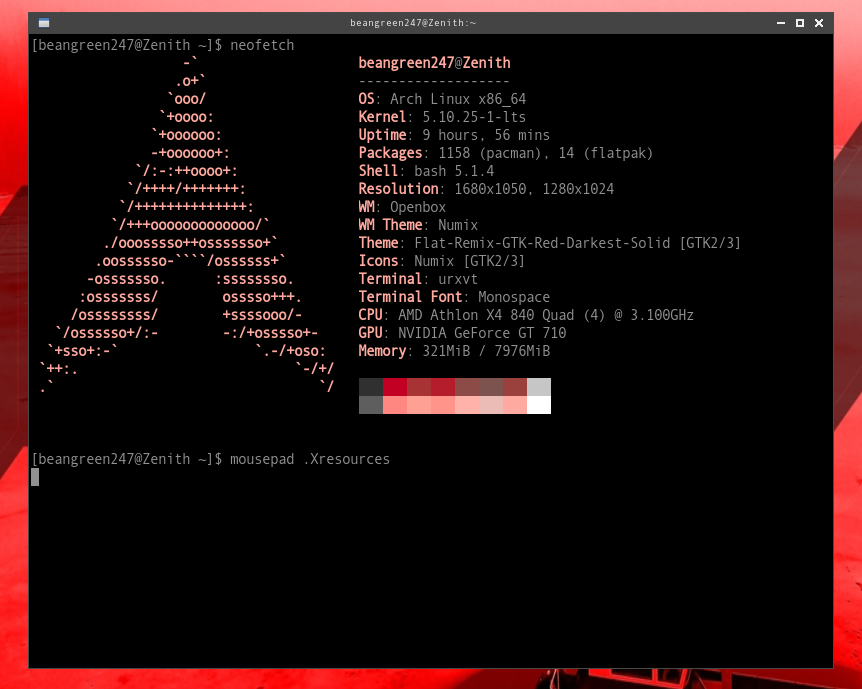Click the dark gray swatch in top palette row

[x=371, y=387]
